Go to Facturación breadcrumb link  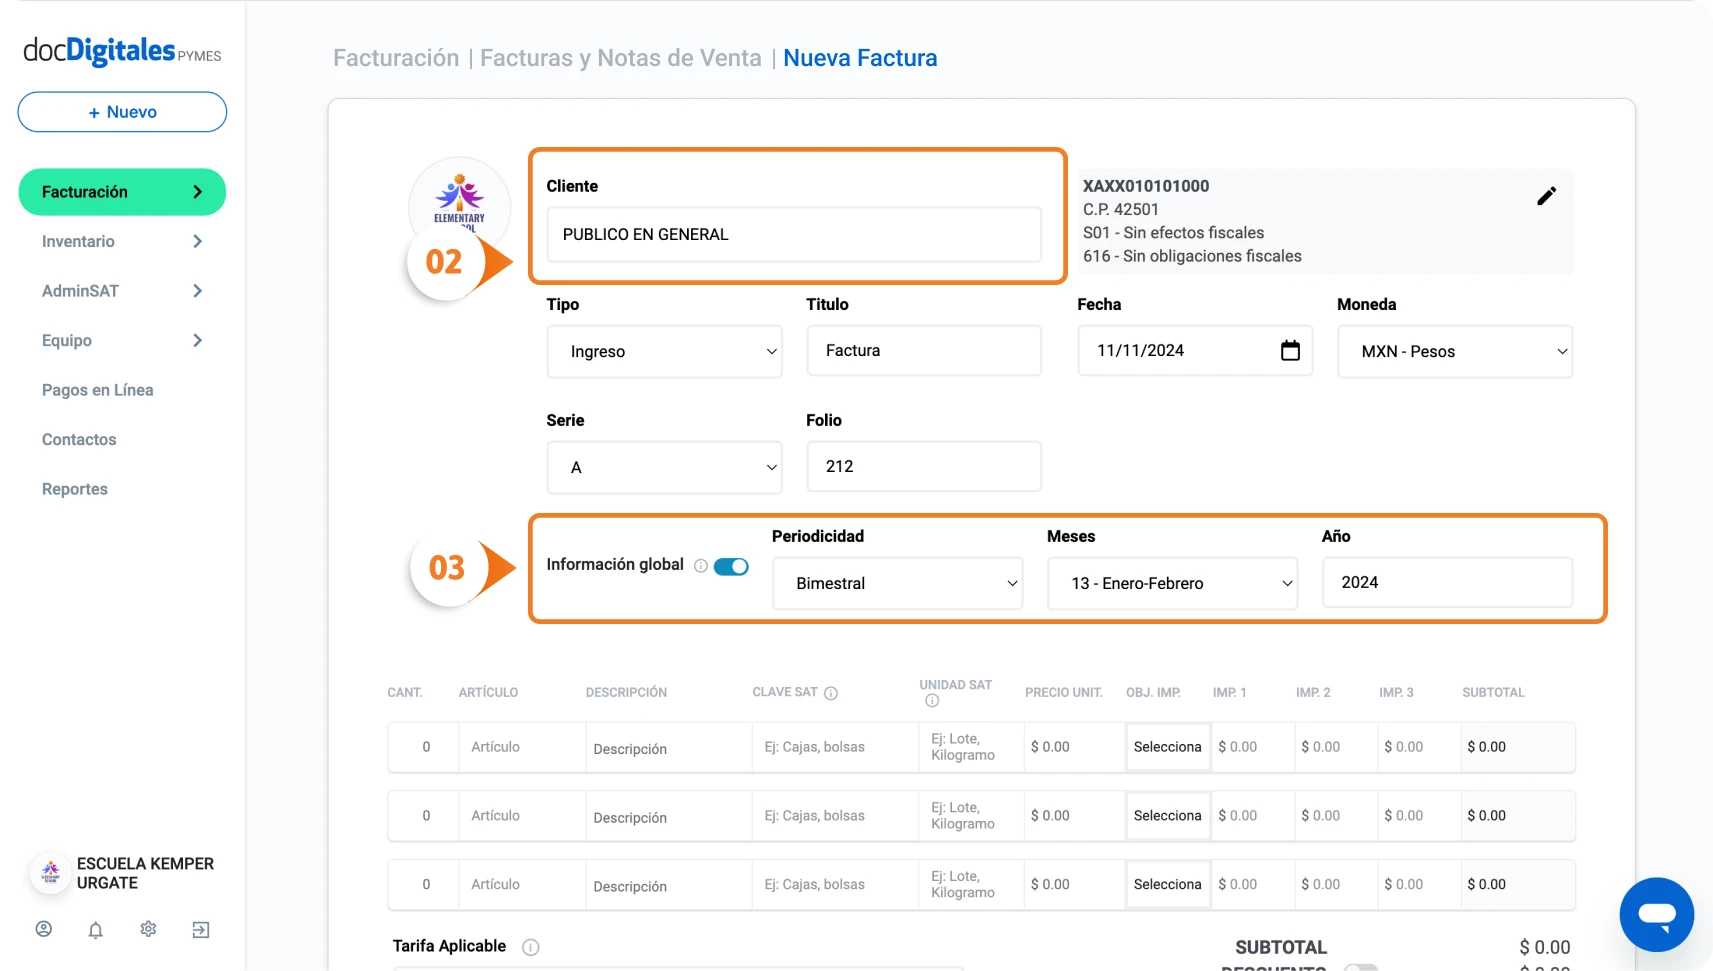pos(396,58)
